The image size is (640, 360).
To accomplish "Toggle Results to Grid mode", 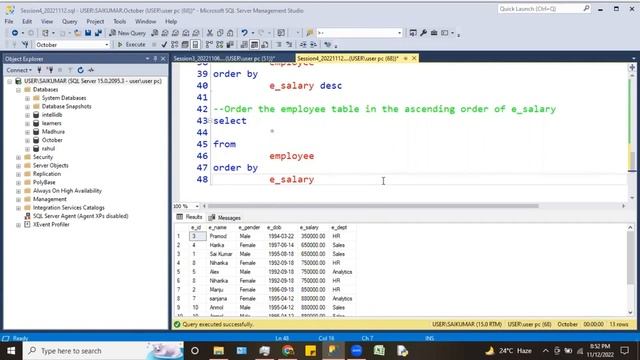I will (x=254, y=44).
